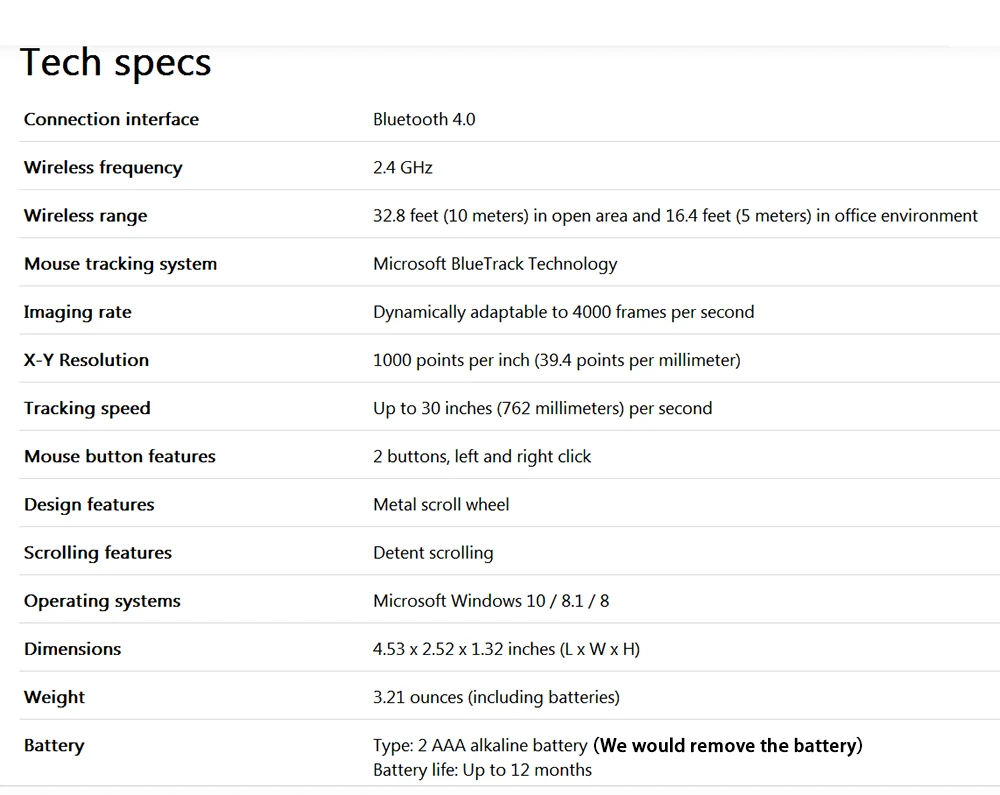Viewport: 1000px width, 795px height.
Task: Select the Wireless frequency row label
Action: pyautogui.click(x=103, y=168)
